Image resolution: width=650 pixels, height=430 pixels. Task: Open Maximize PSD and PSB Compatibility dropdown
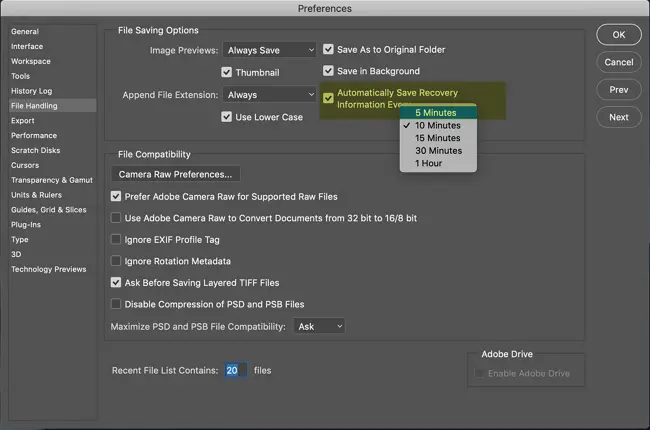click(x=319, y=327)
